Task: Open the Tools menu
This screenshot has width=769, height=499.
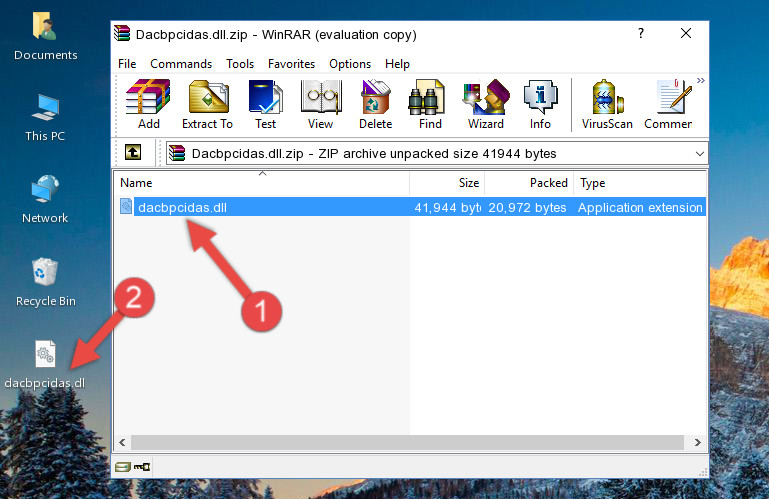Action: [x=240, y=64]
